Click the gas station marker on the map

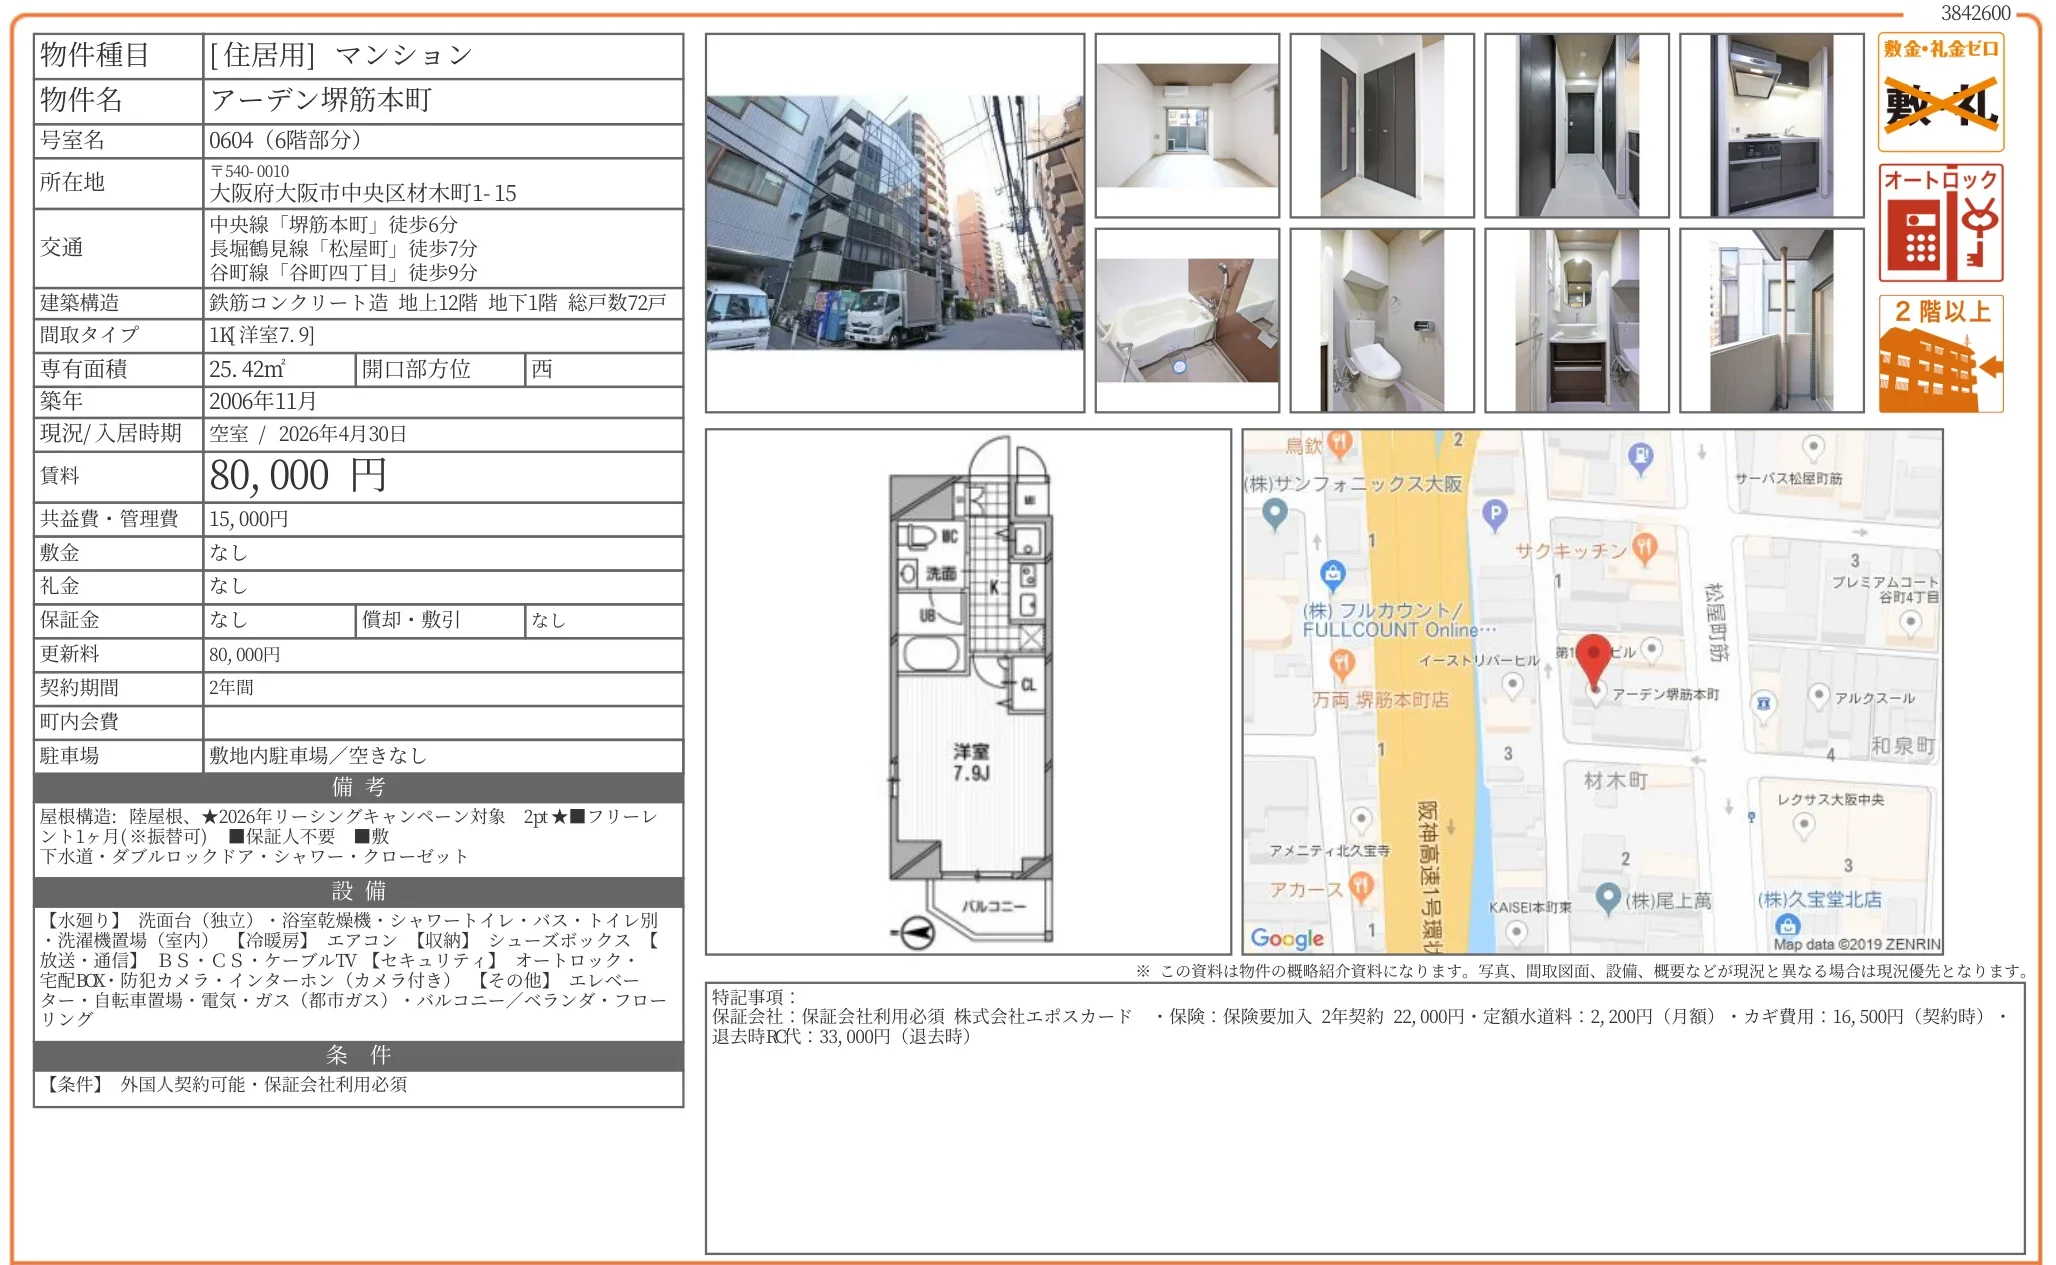tap(1641, 456)
